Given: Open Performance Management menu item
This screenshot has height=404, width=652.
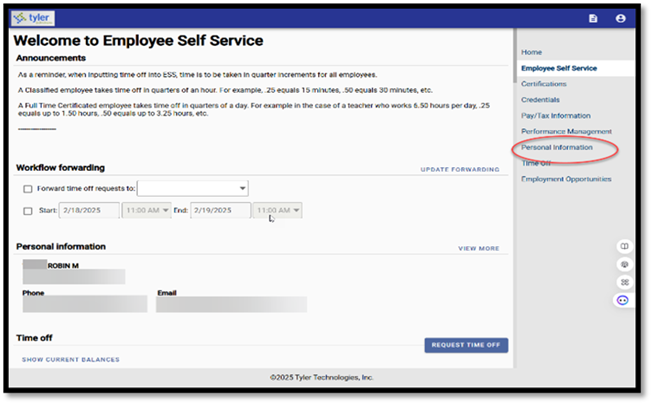Looking at the screenshot, I should pyautogui.click(x=566, y=131).
